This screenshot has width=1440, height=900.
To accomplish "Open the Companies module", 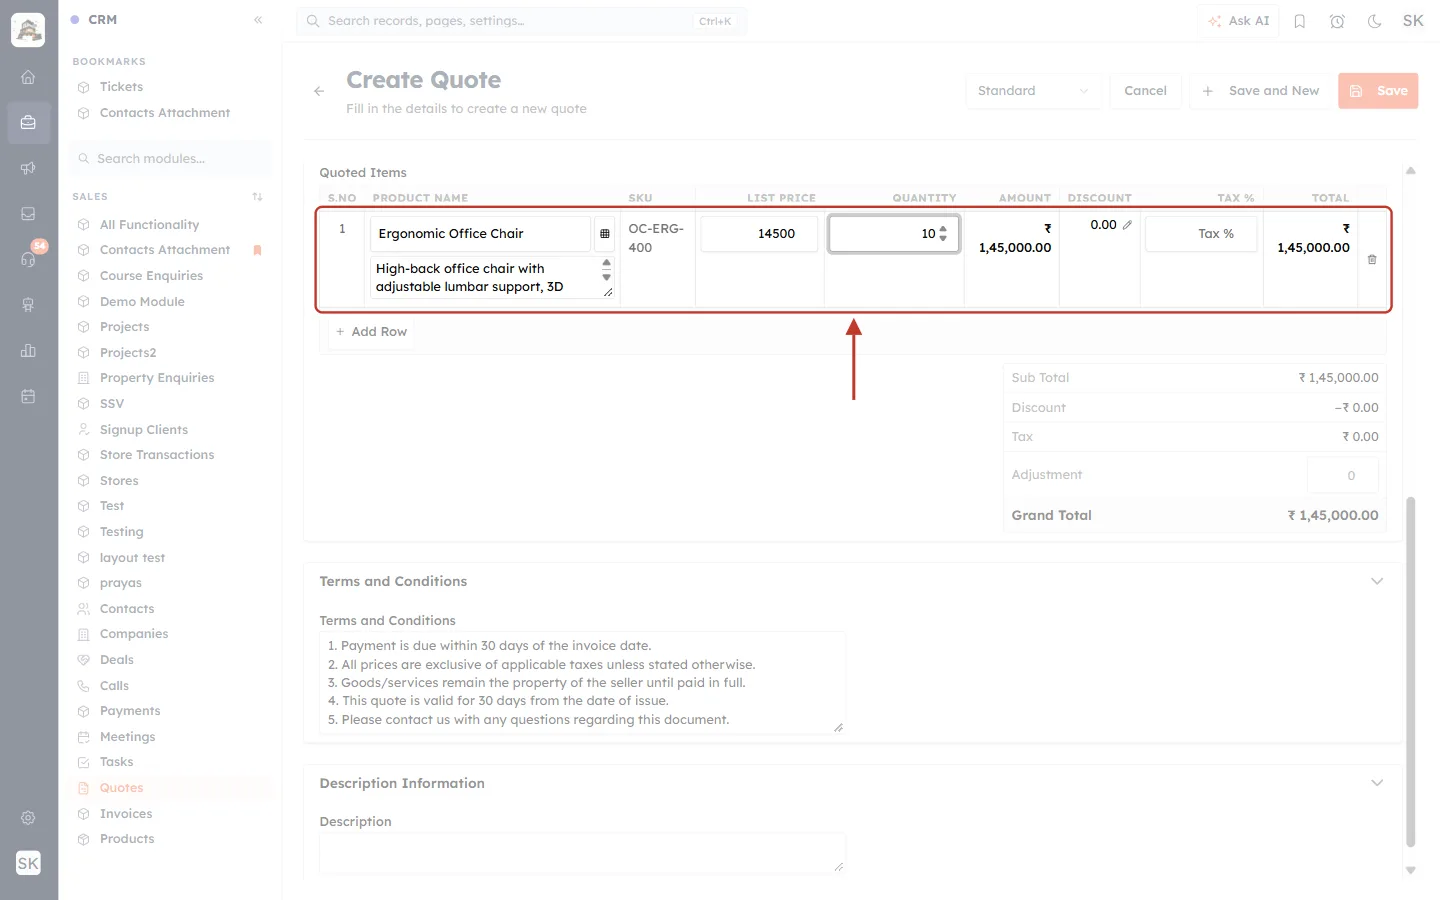I will click(x=134, y=634).
